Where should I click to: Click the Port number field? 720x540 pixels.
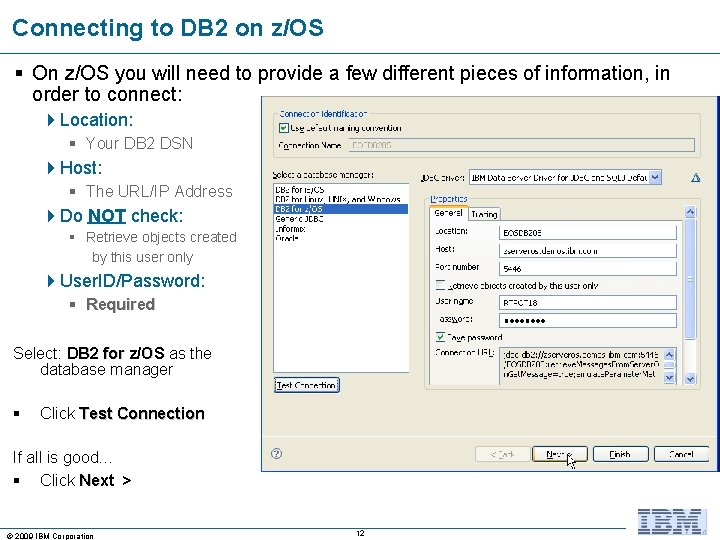(x=588, y=268)
